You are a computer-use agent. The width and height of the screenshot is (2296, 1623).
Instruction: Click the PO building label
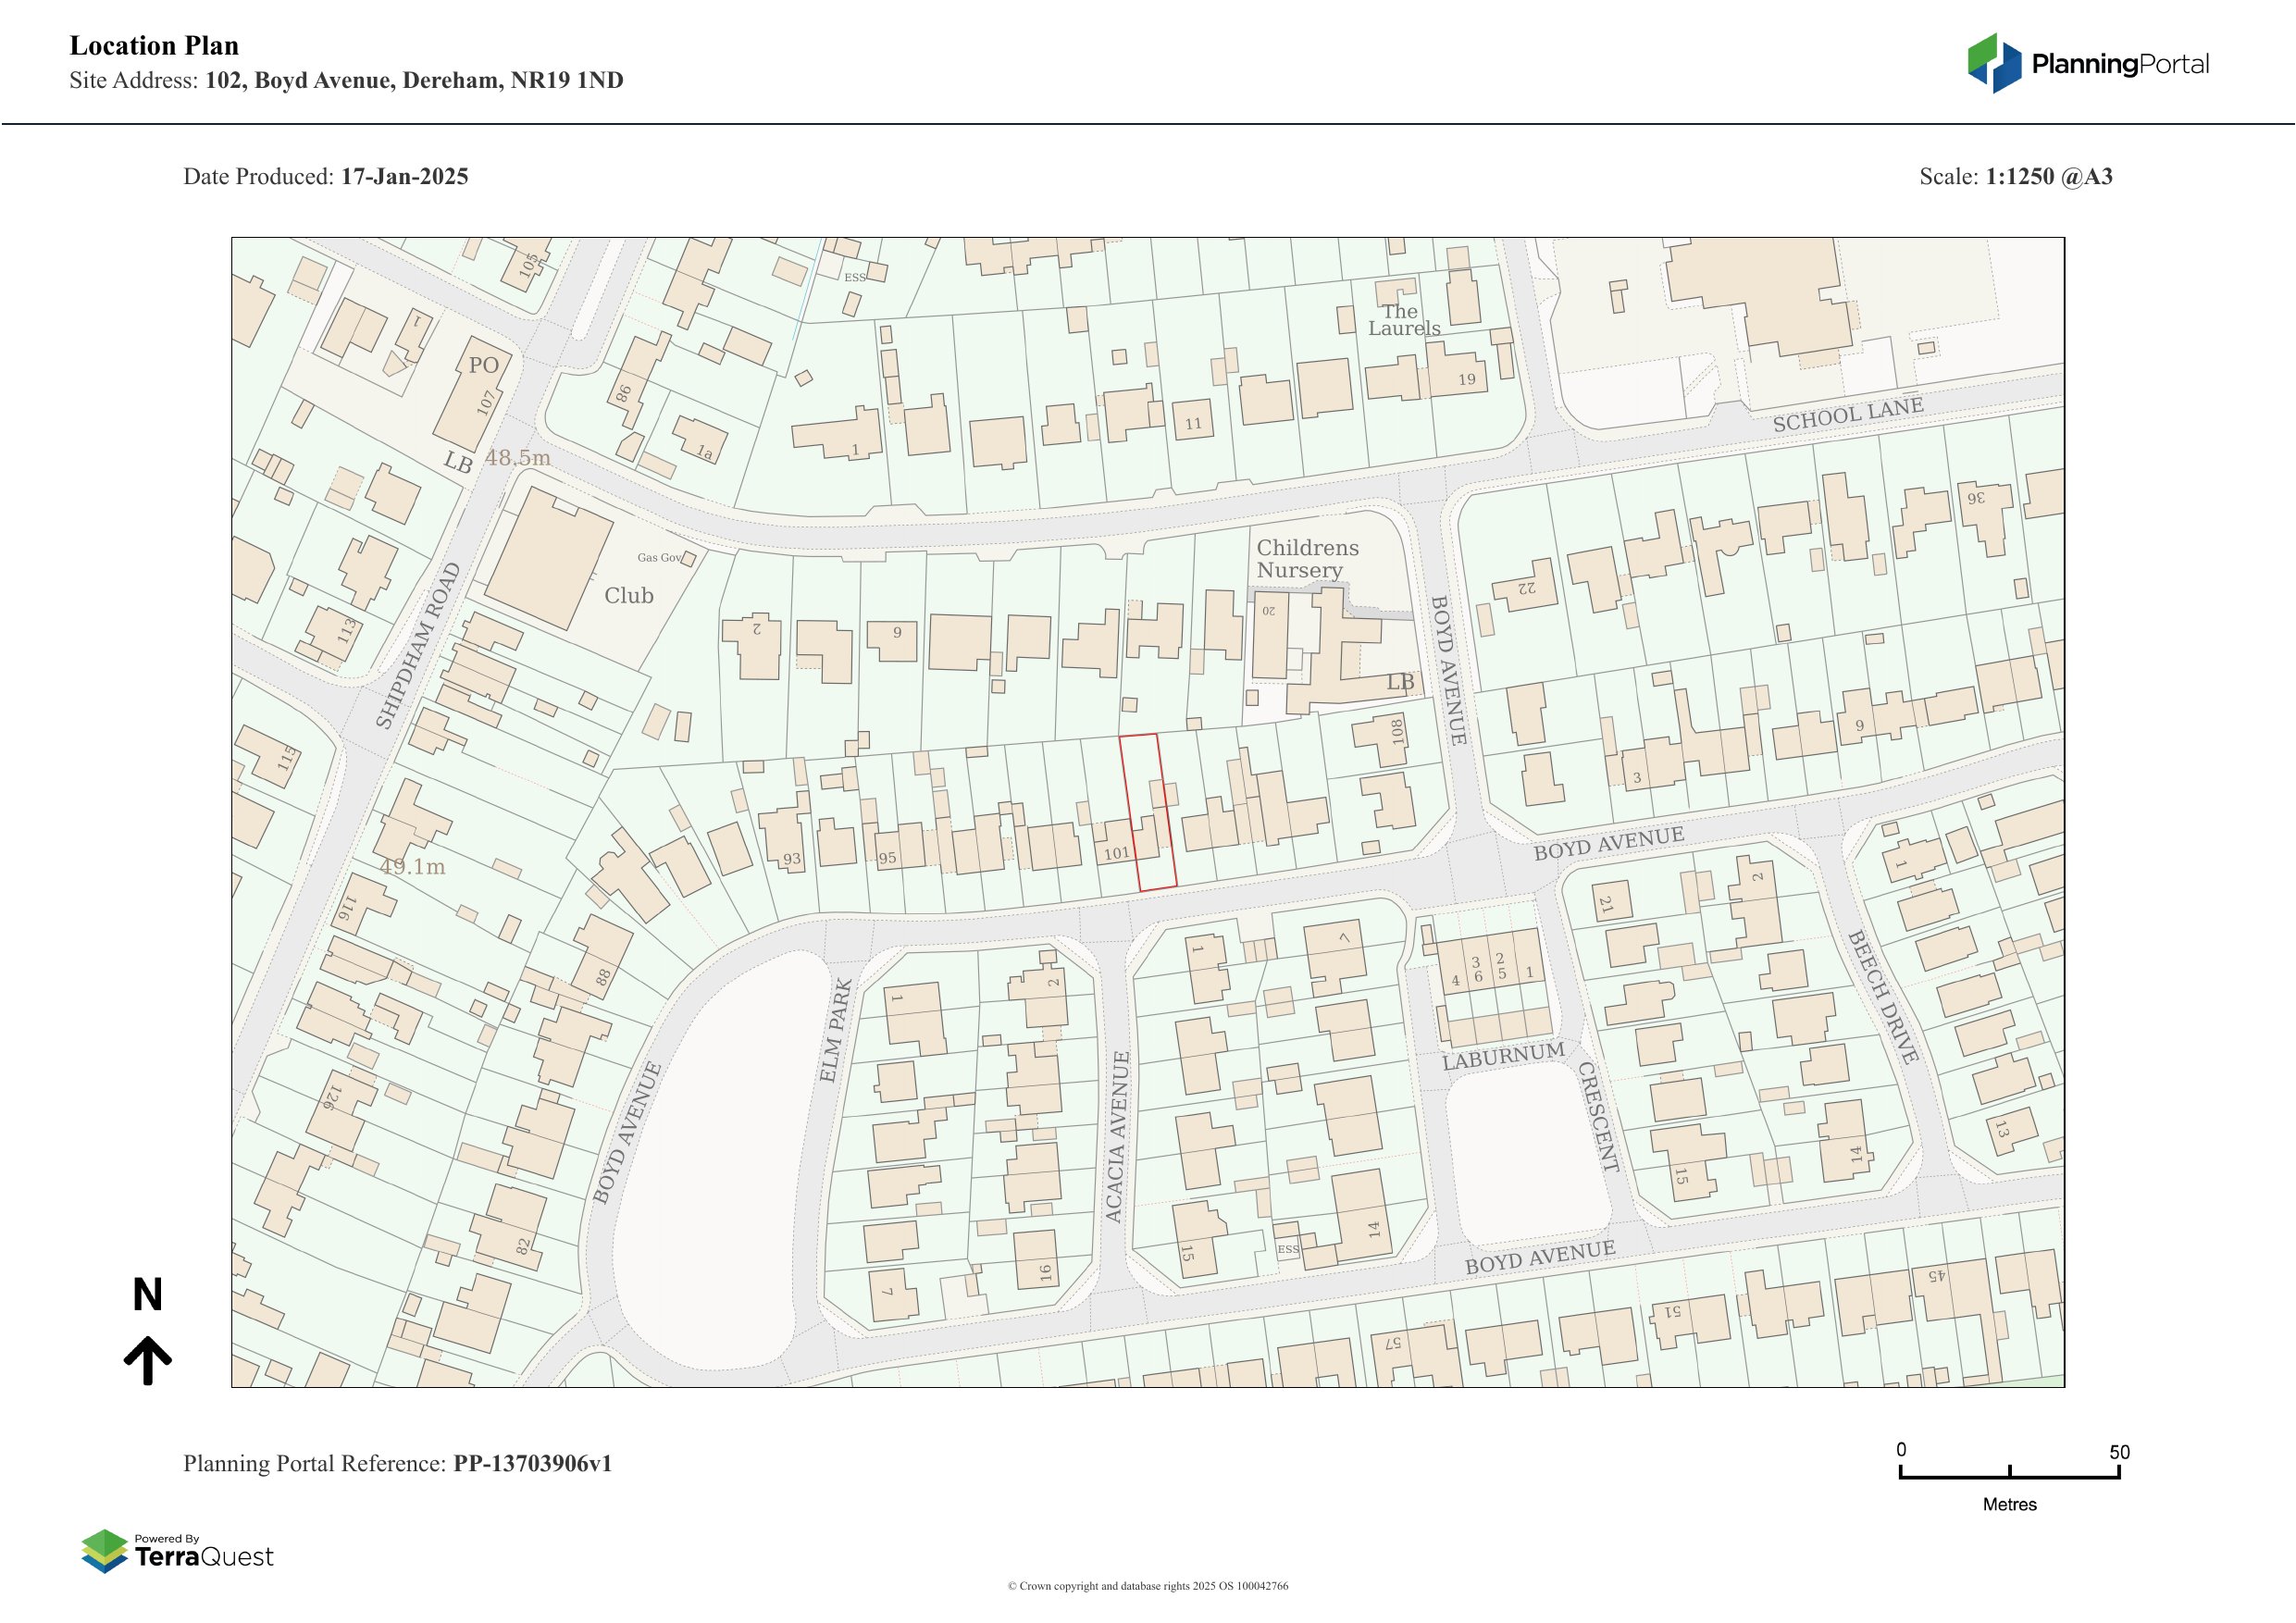tap(484, 366)
